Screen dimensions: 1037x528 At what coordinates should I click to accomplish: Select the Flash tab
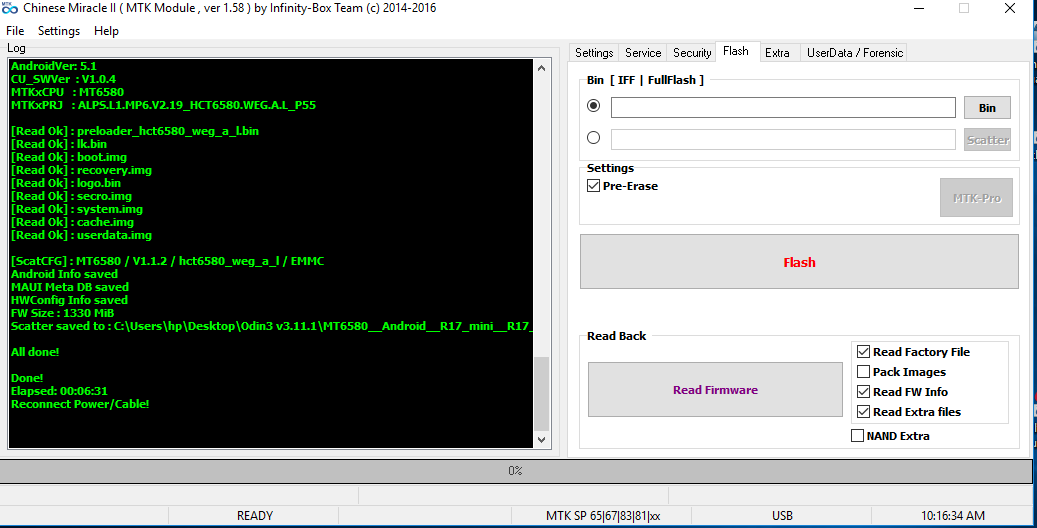click(735, 51)
